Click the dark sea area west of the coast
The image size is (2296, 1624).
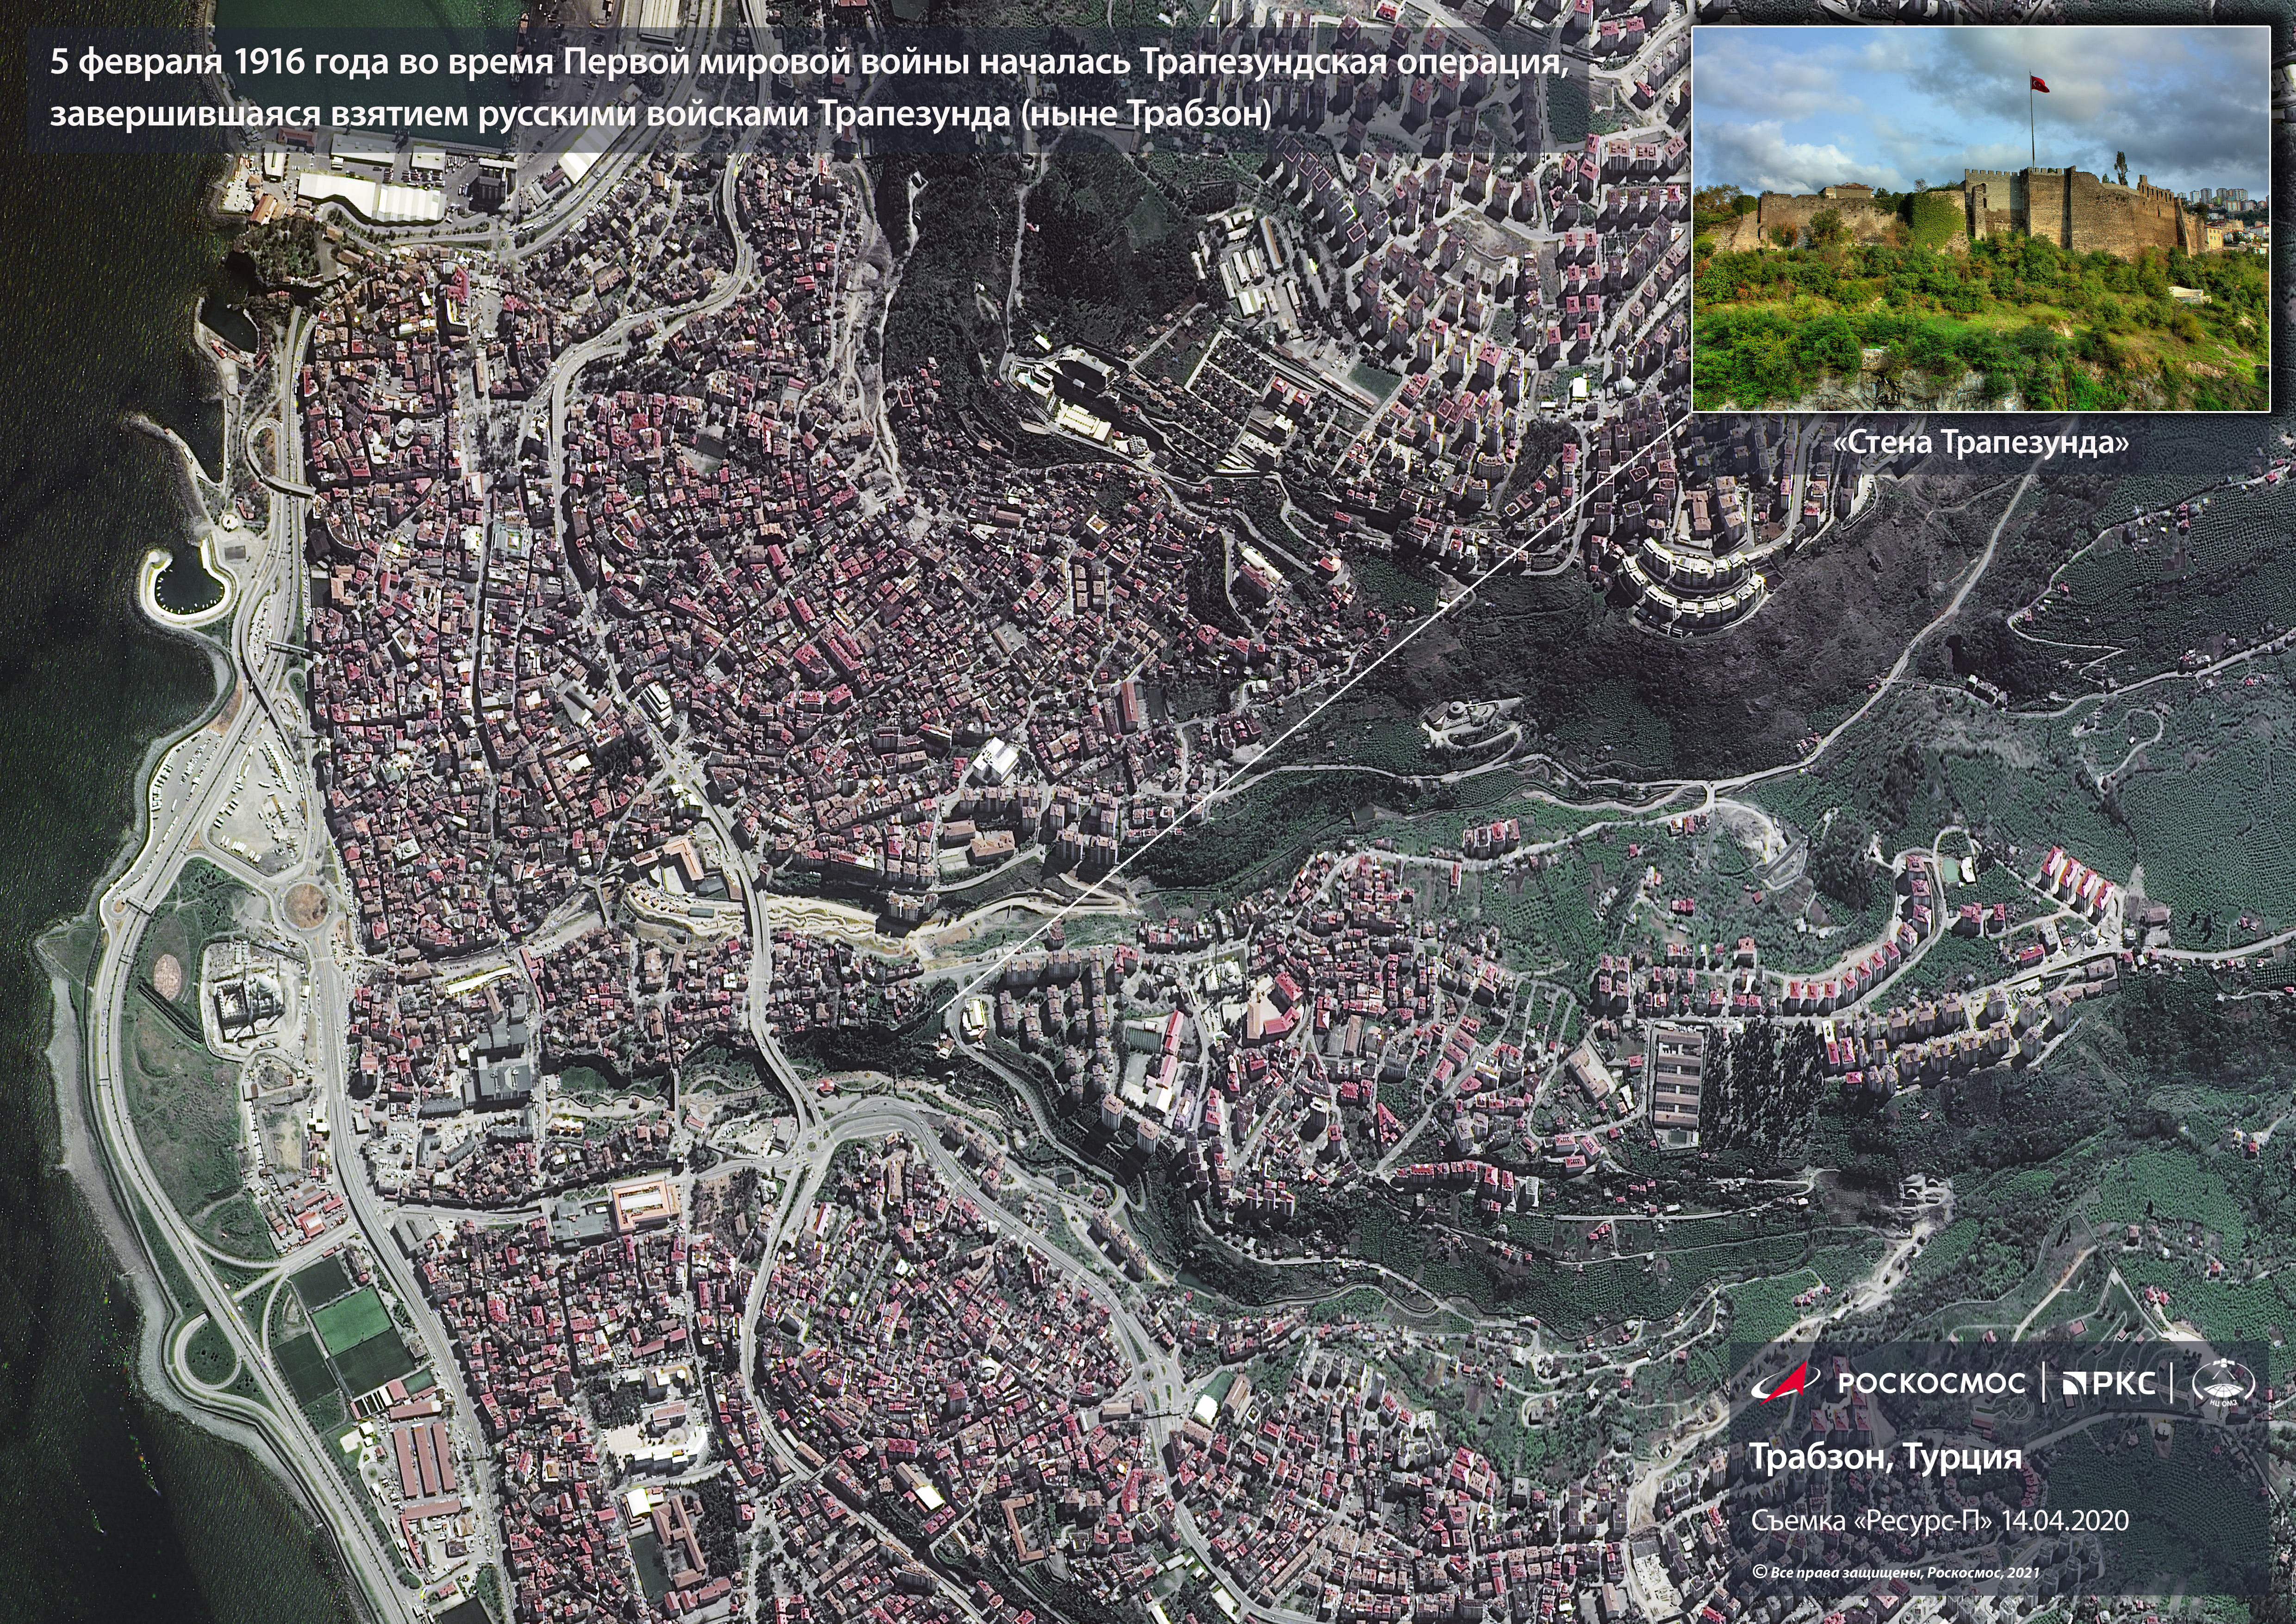[60, 700]
